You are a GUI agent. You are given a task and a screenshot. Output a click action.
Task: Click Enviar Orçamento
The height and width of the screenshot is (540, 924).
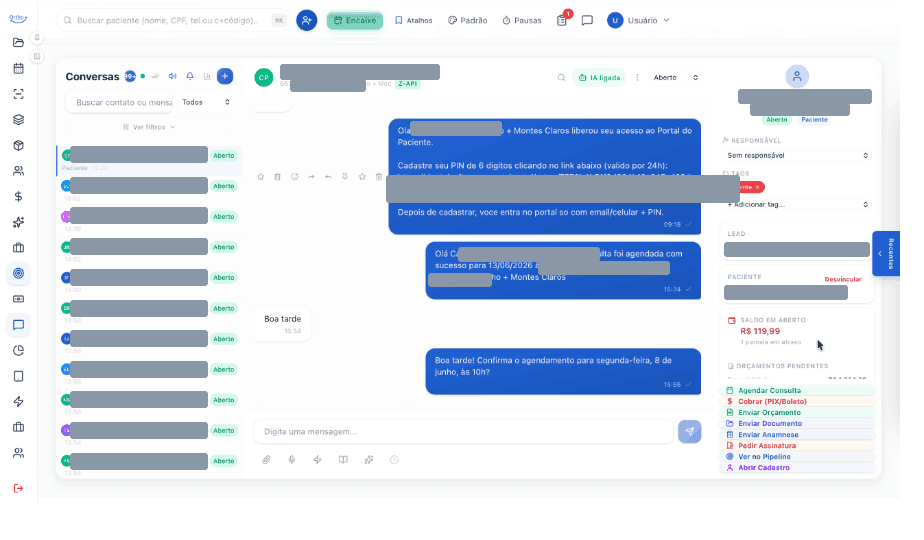click(x=797, y=413)
